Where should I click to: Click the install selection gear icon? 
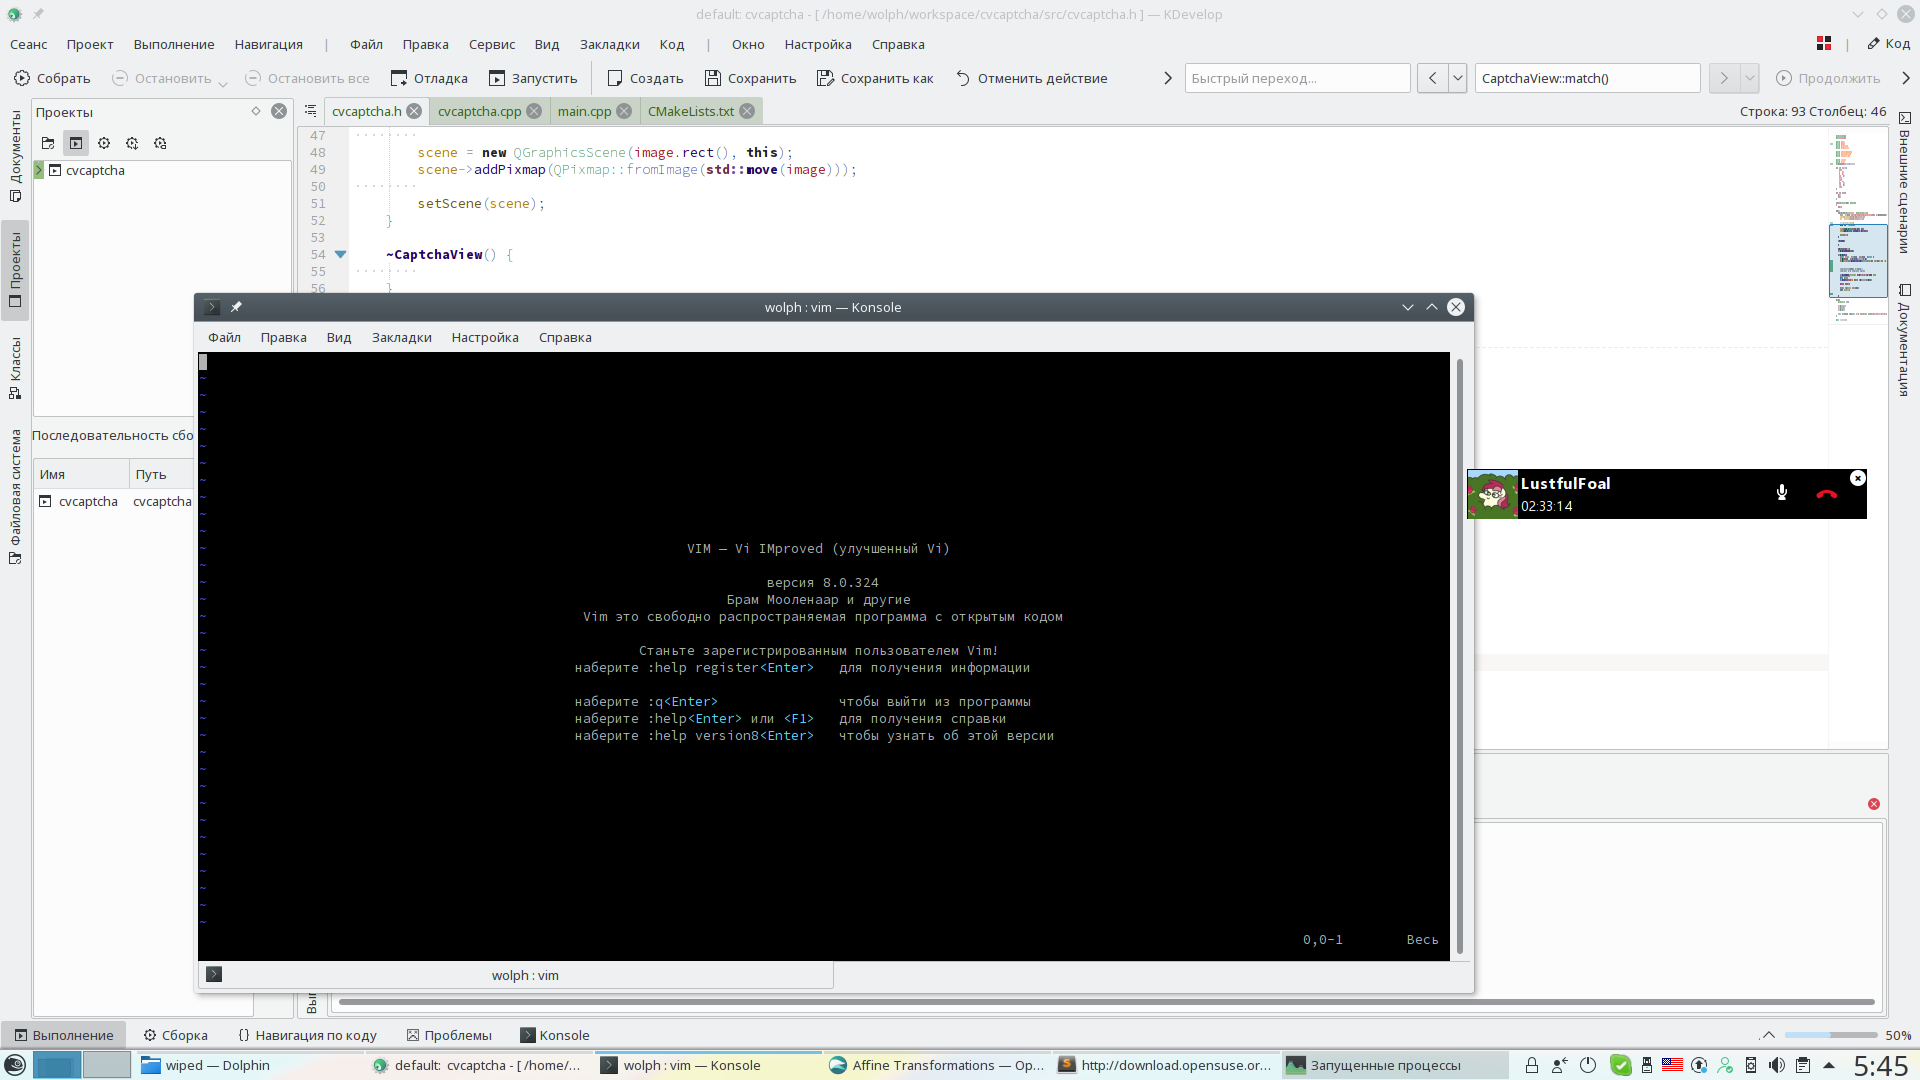[132, 143]
